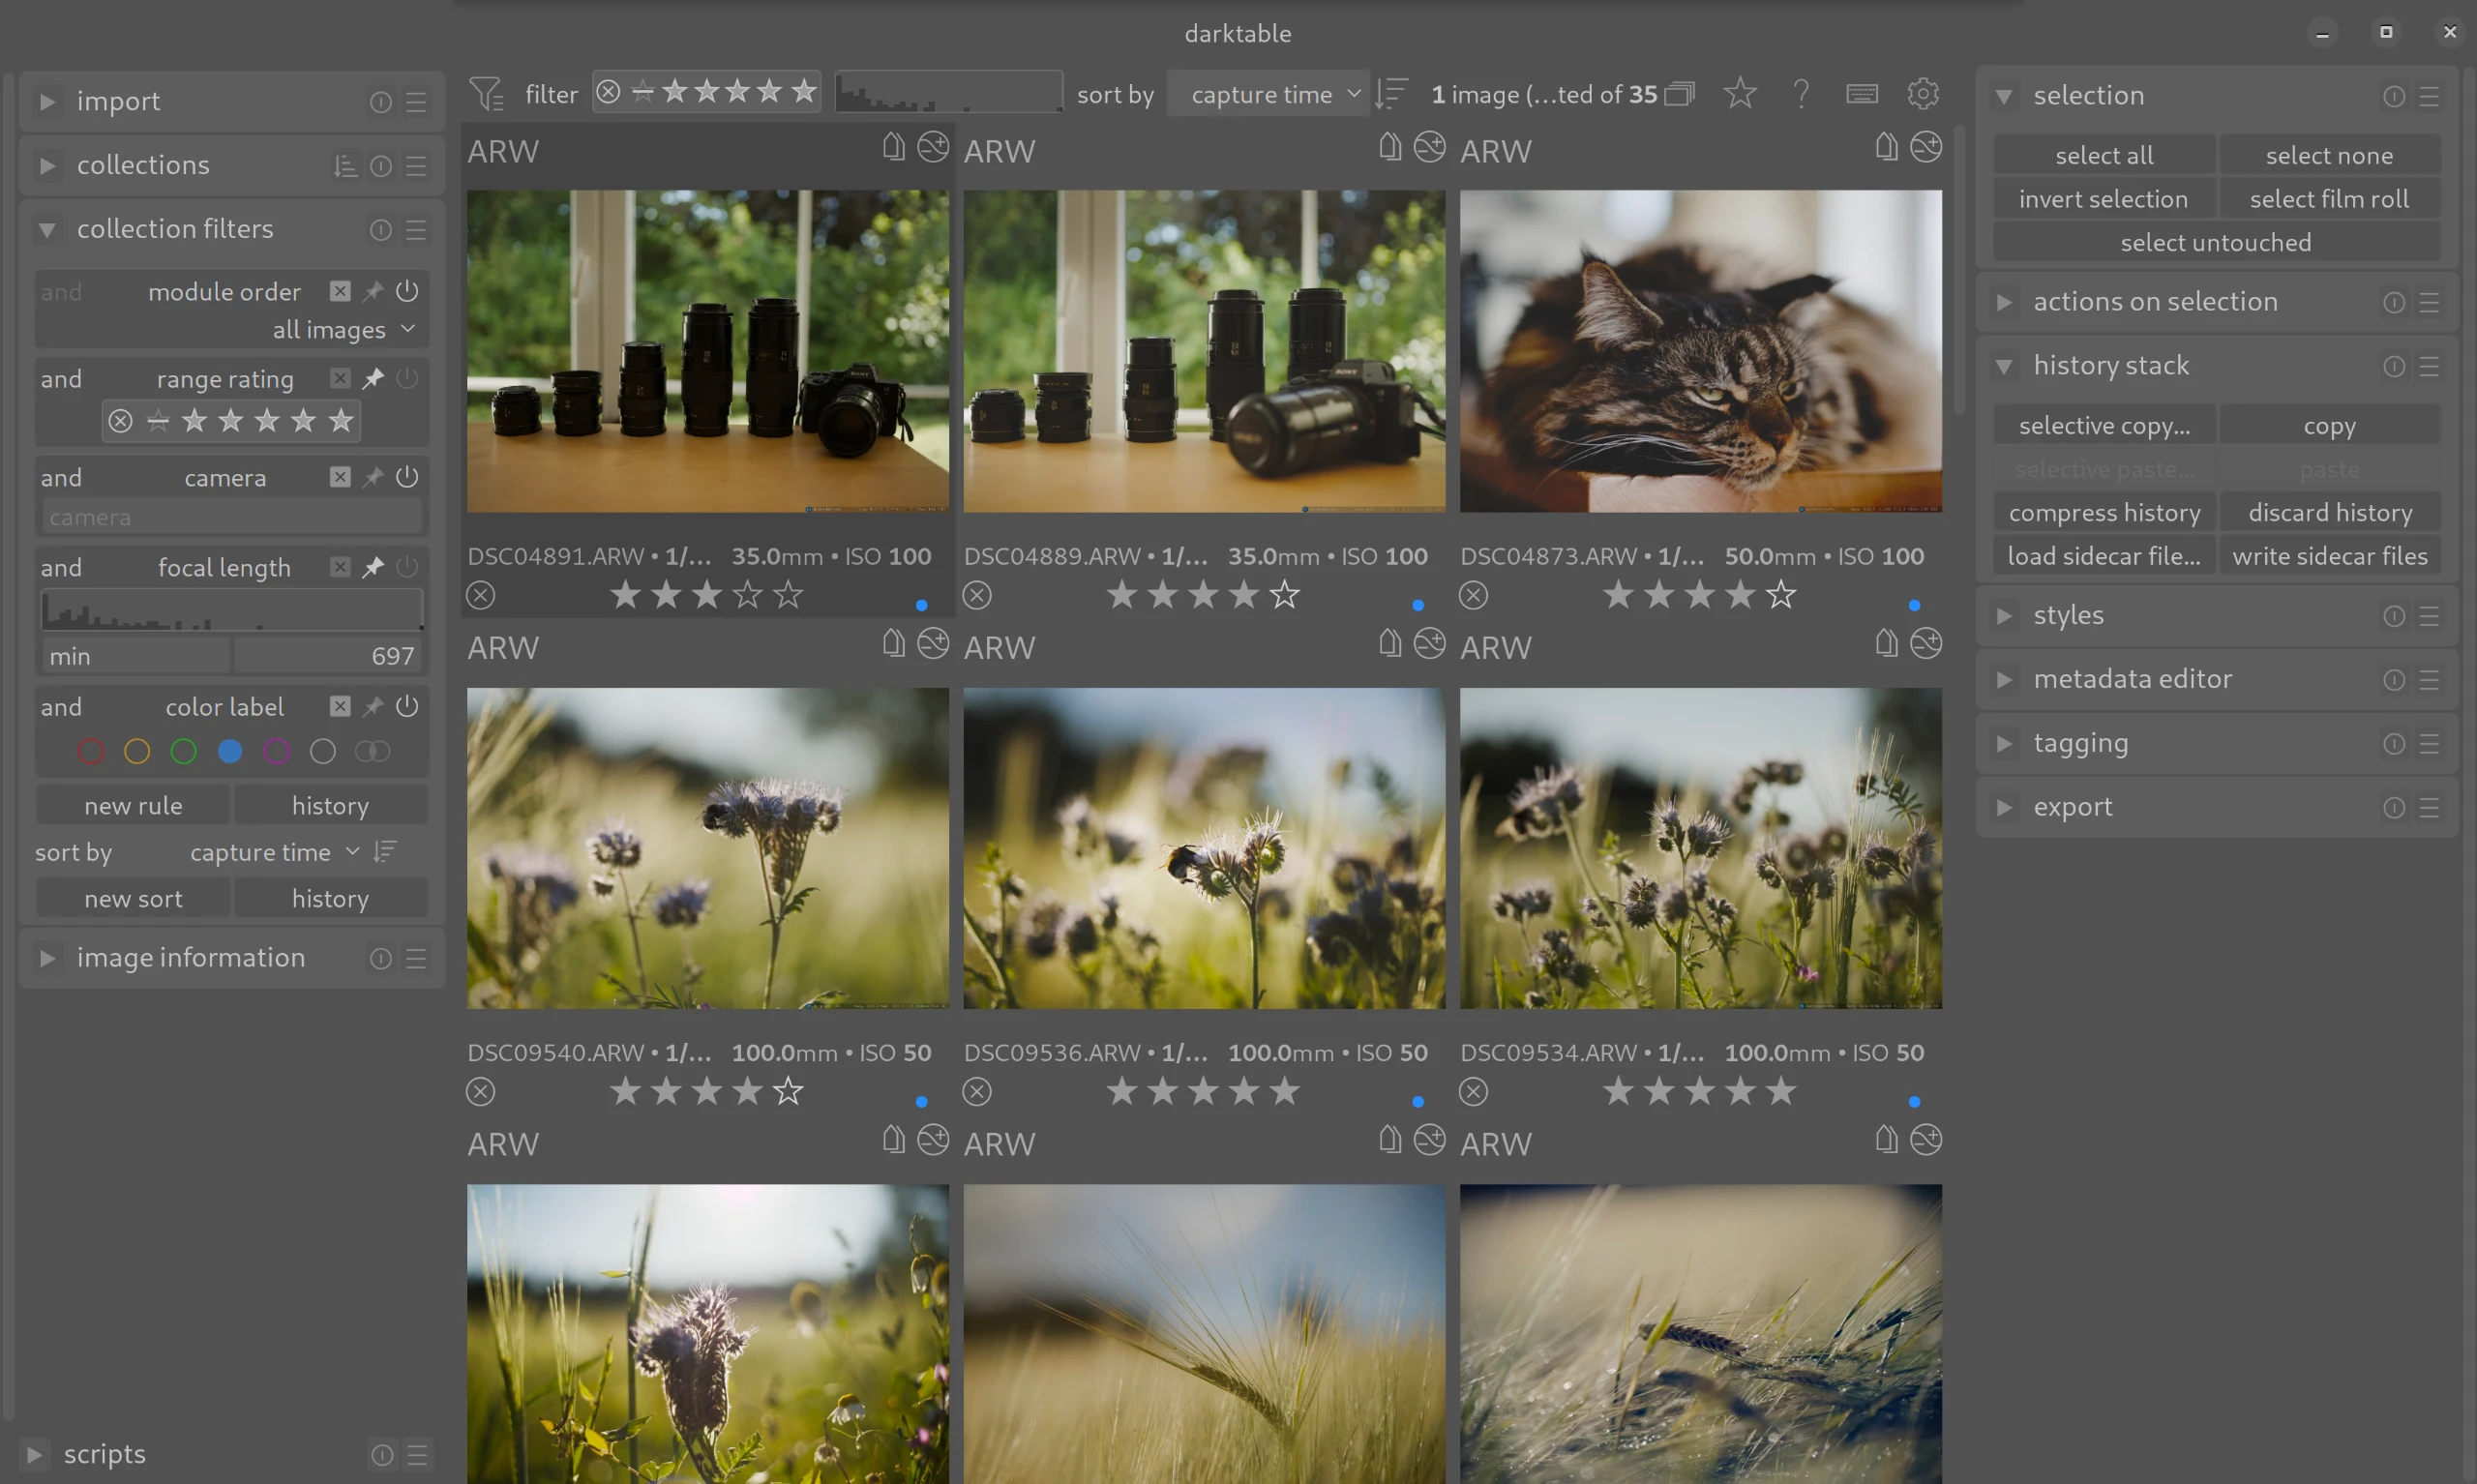Click the filter funnel icon in top bar
This screenshot has width=2477, height=1484.
tap(486, 94)
